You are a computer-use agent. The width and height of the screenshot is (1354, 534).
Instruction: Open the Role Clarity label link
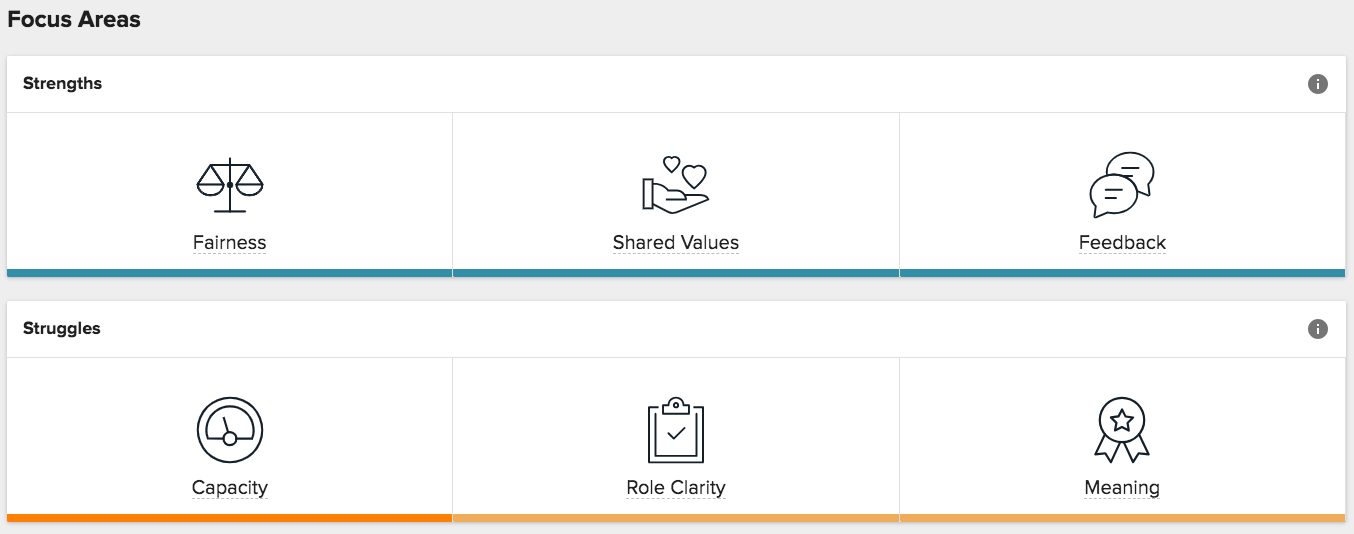tap(675, 488)
